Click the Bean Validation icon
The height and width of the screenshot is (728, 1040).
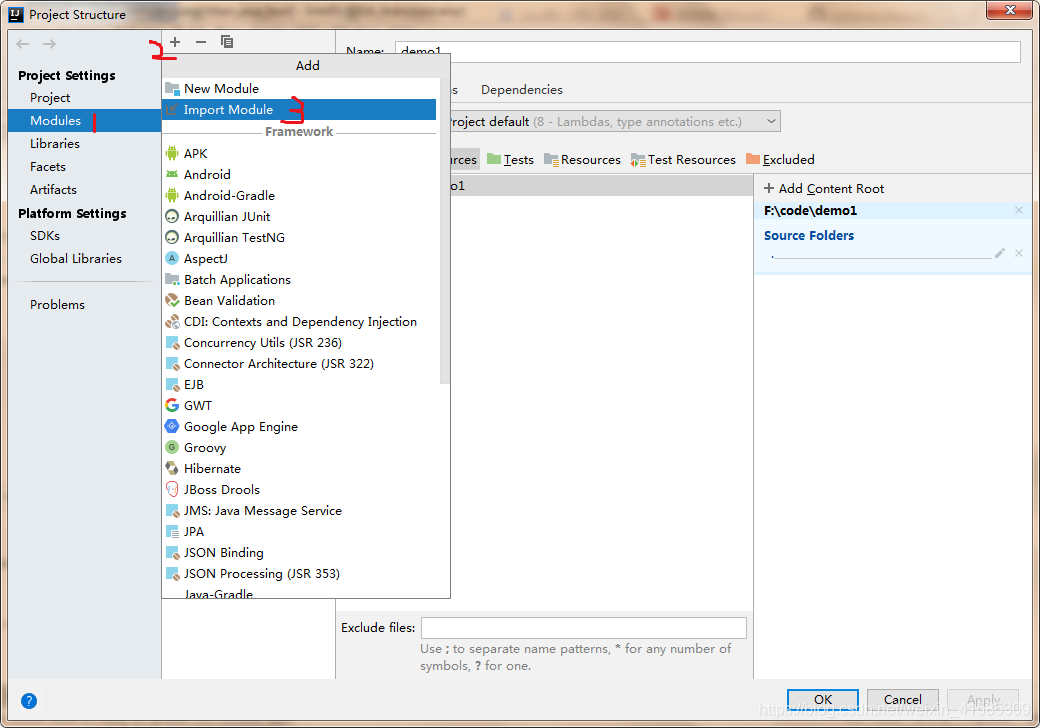172,300
